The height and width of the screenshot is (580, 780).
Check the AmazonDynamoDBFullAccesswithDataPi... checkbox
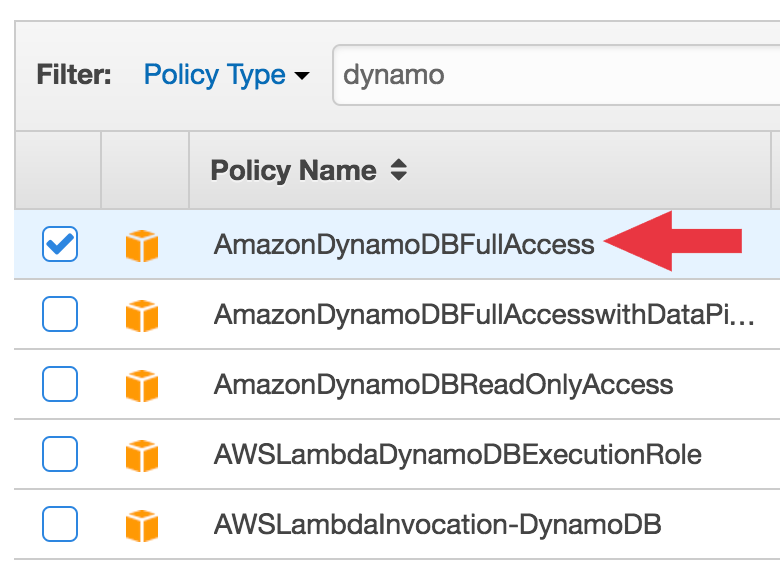tap(60, 314)
